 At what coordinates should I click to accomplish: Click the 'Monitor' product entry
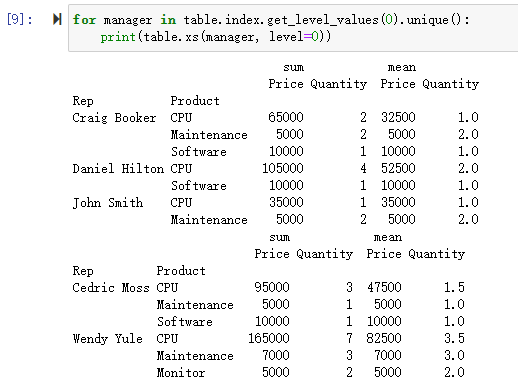181,373
